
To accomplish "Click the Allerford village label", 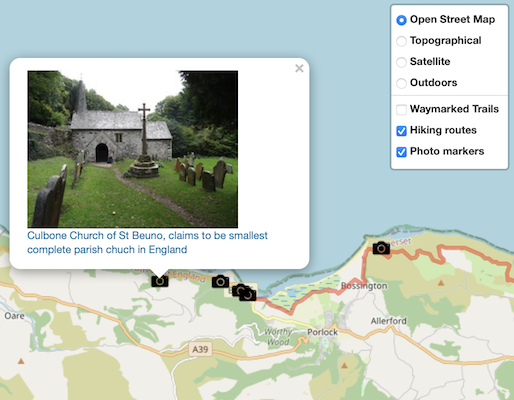I will click(x=389, y=321).
